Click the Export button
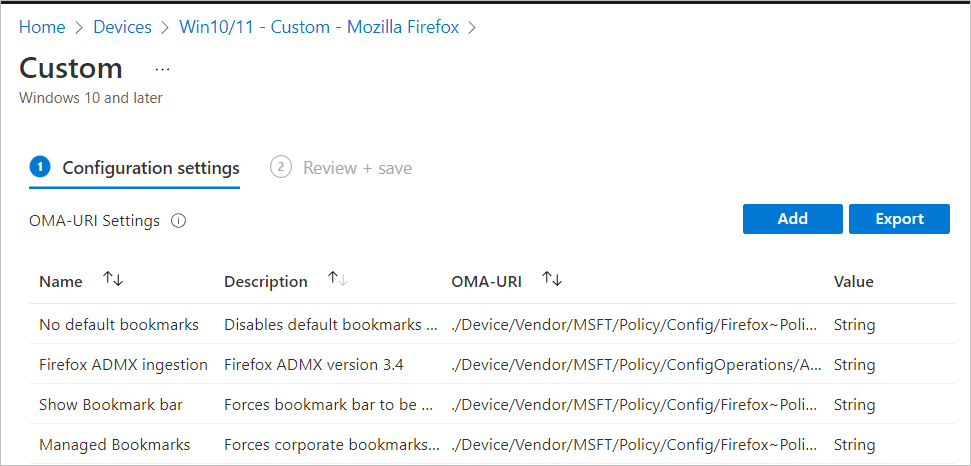The image size is (971, 466). [899, 219]
